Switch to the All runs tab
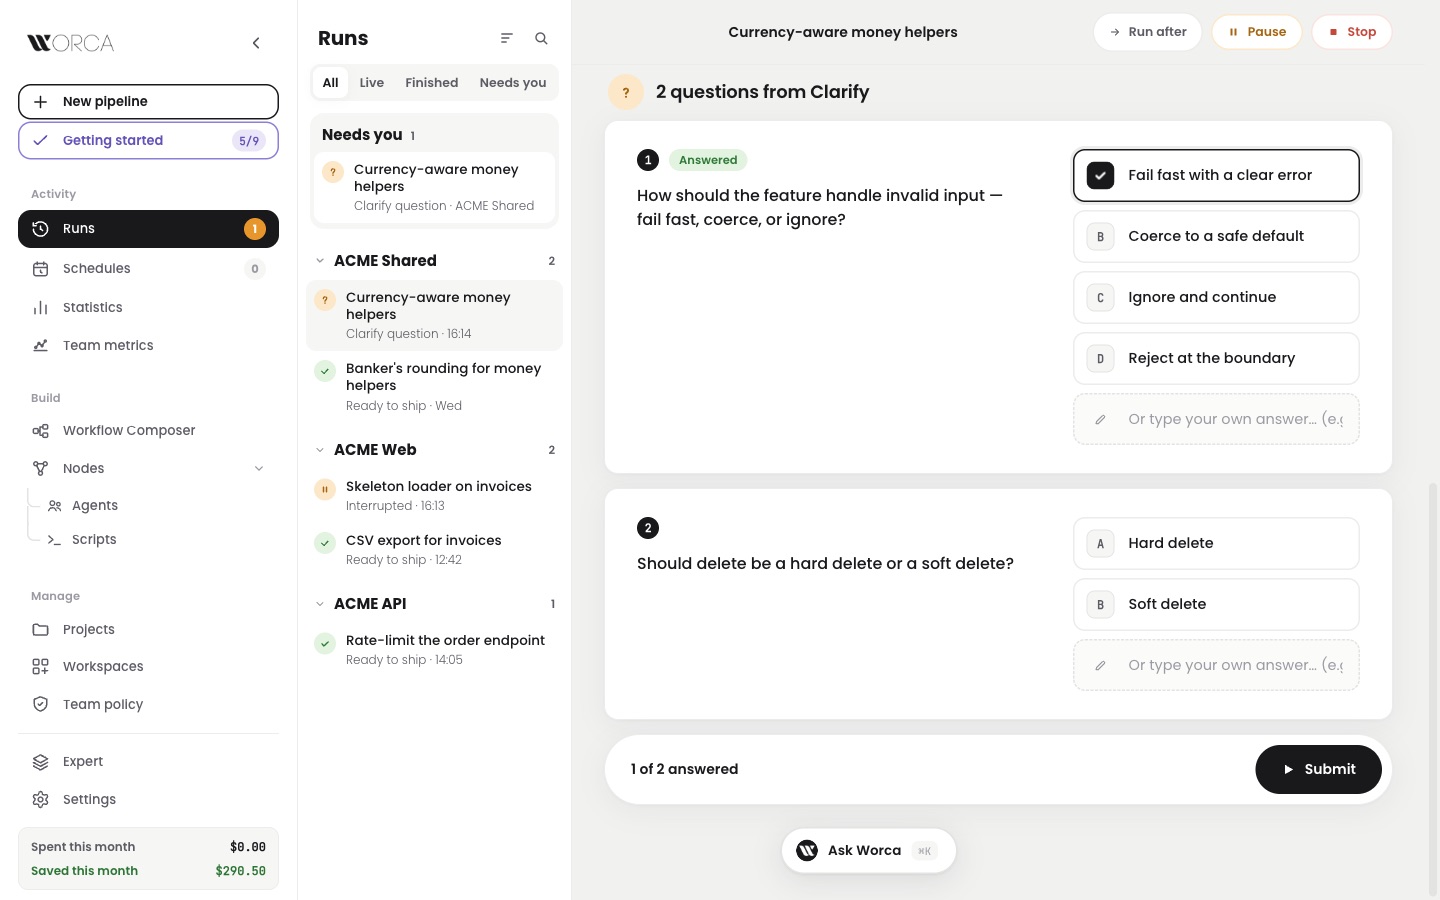 click(330, 82)
